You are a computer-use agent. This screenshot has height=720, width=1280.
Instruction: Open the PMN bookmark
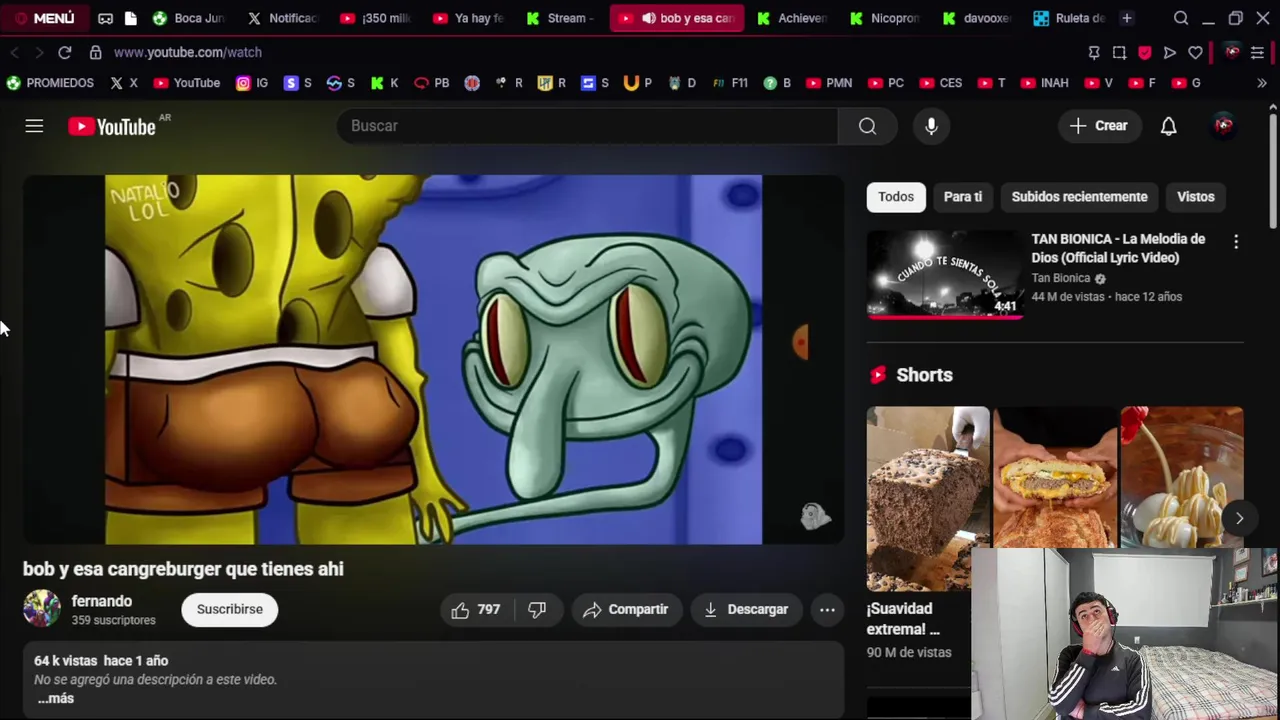click(829, 83)
